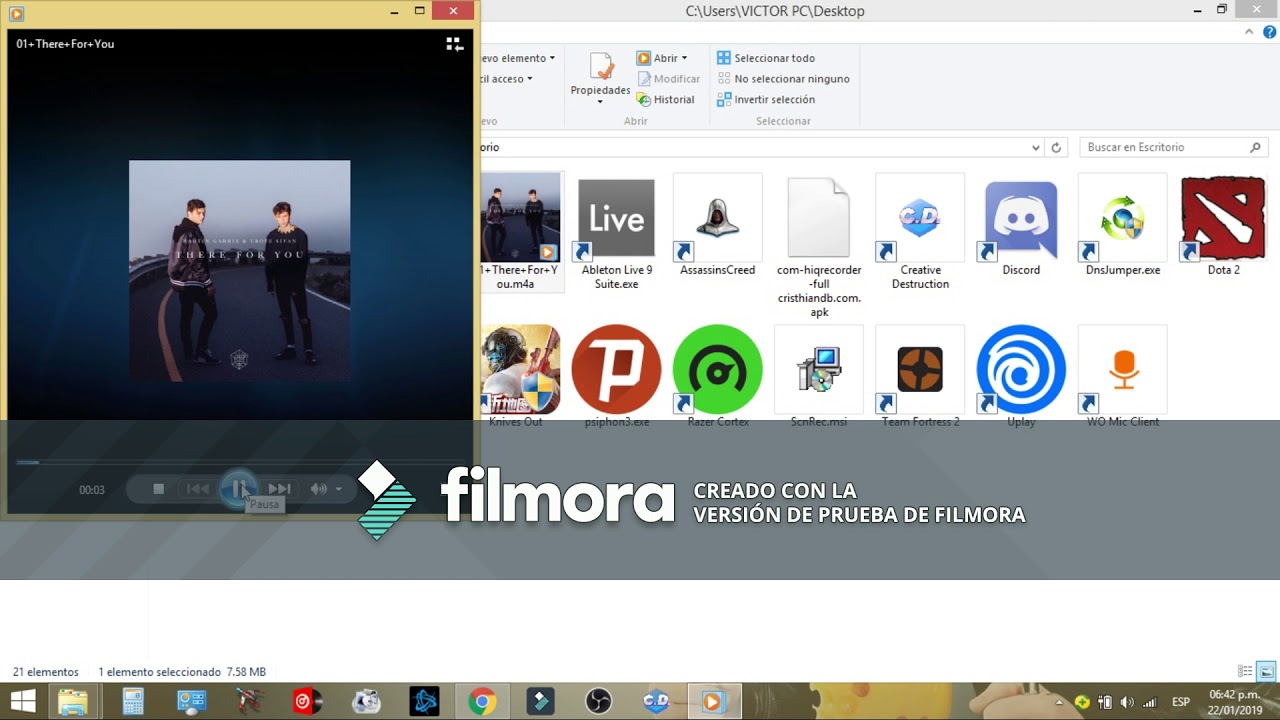Screen dimensions: 1280x720
Task: Click the 00:03 elapsed time display
Action: [x=92, y=490]
